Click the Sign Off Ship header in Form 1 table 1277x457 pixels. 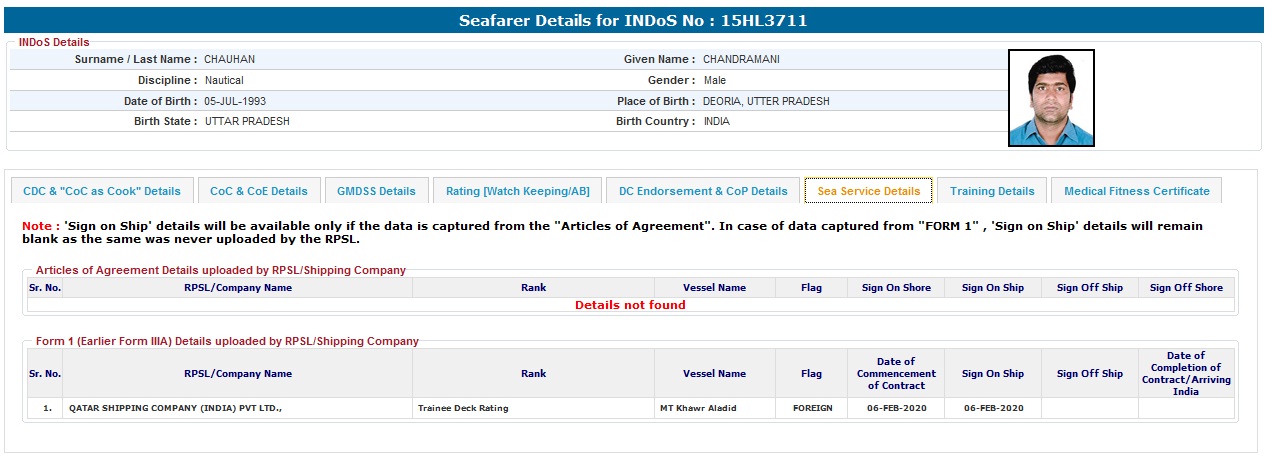[x=1089, y=374]
